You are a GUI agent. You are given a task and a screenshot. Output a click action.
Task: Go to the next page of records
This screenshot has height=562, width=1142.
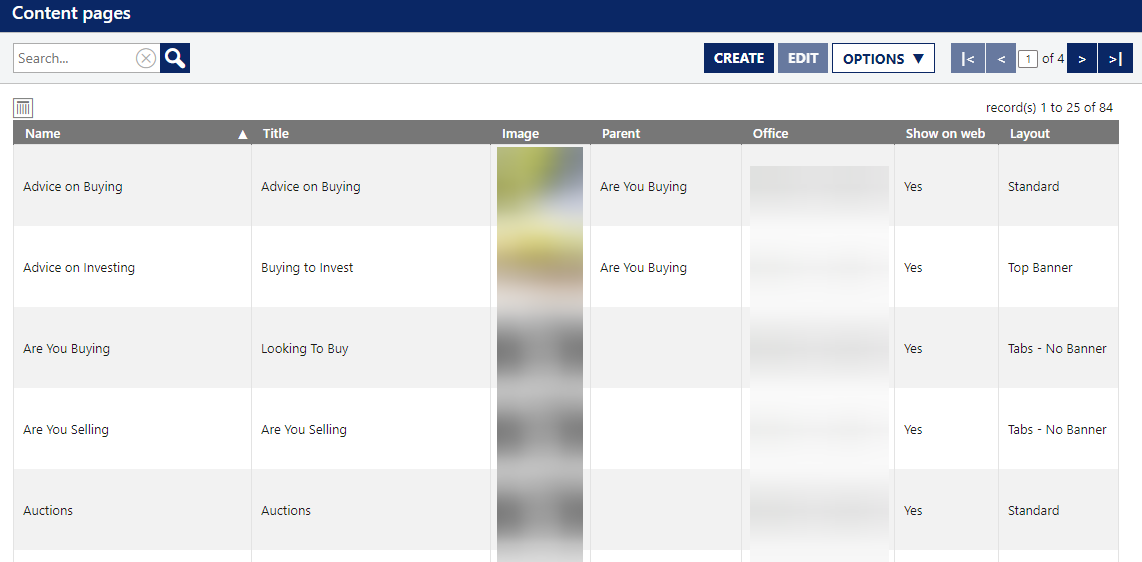pos(1082,58)
